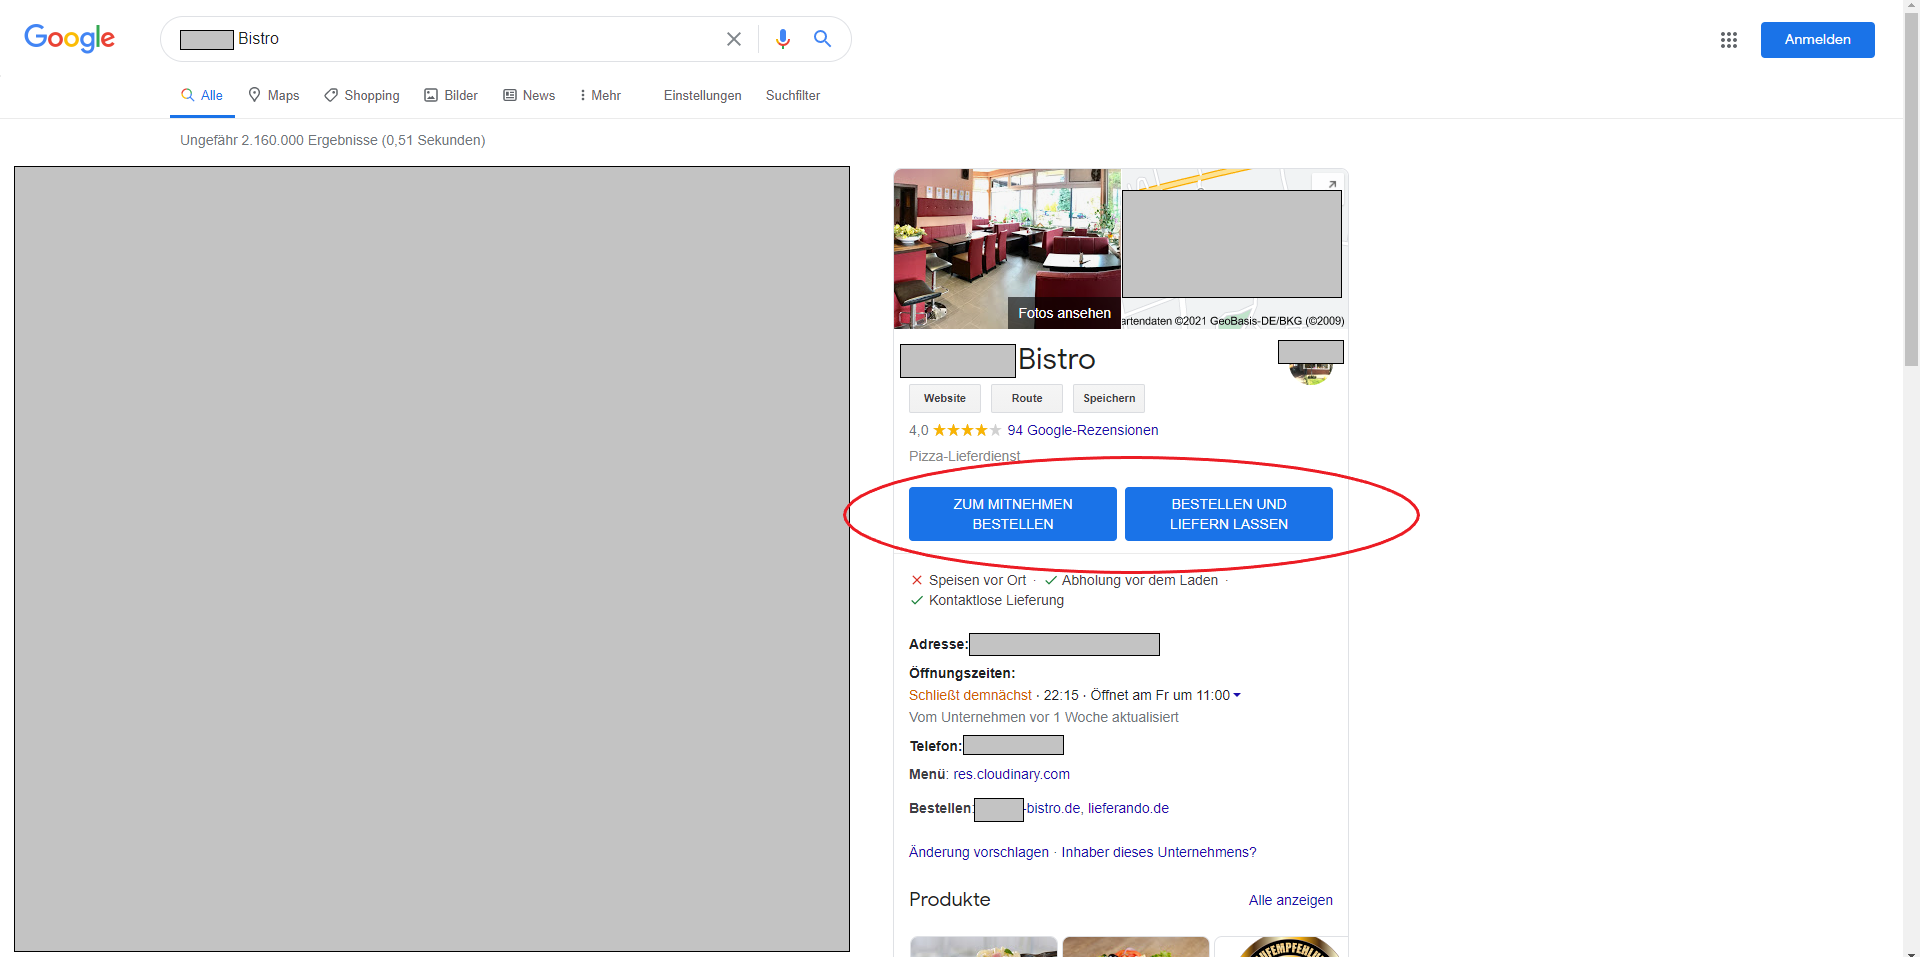The height and width of the screenshot is (957, 1920).
Task: Select the Alle results tab
Action: (202, 96)
